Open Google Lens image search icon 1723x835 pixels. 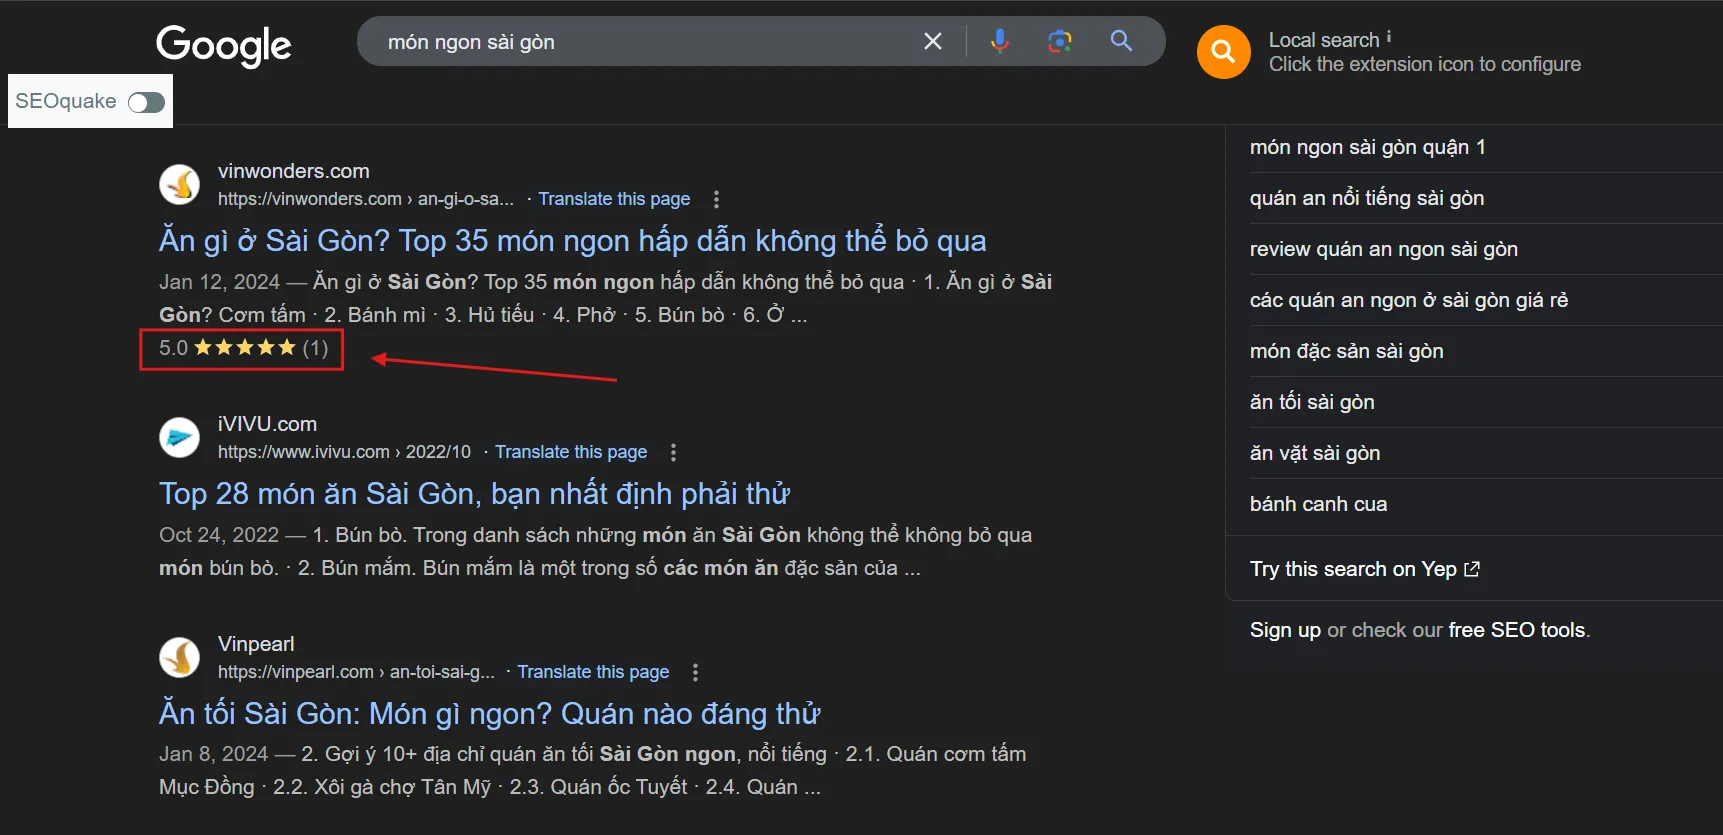[1060, 41]
